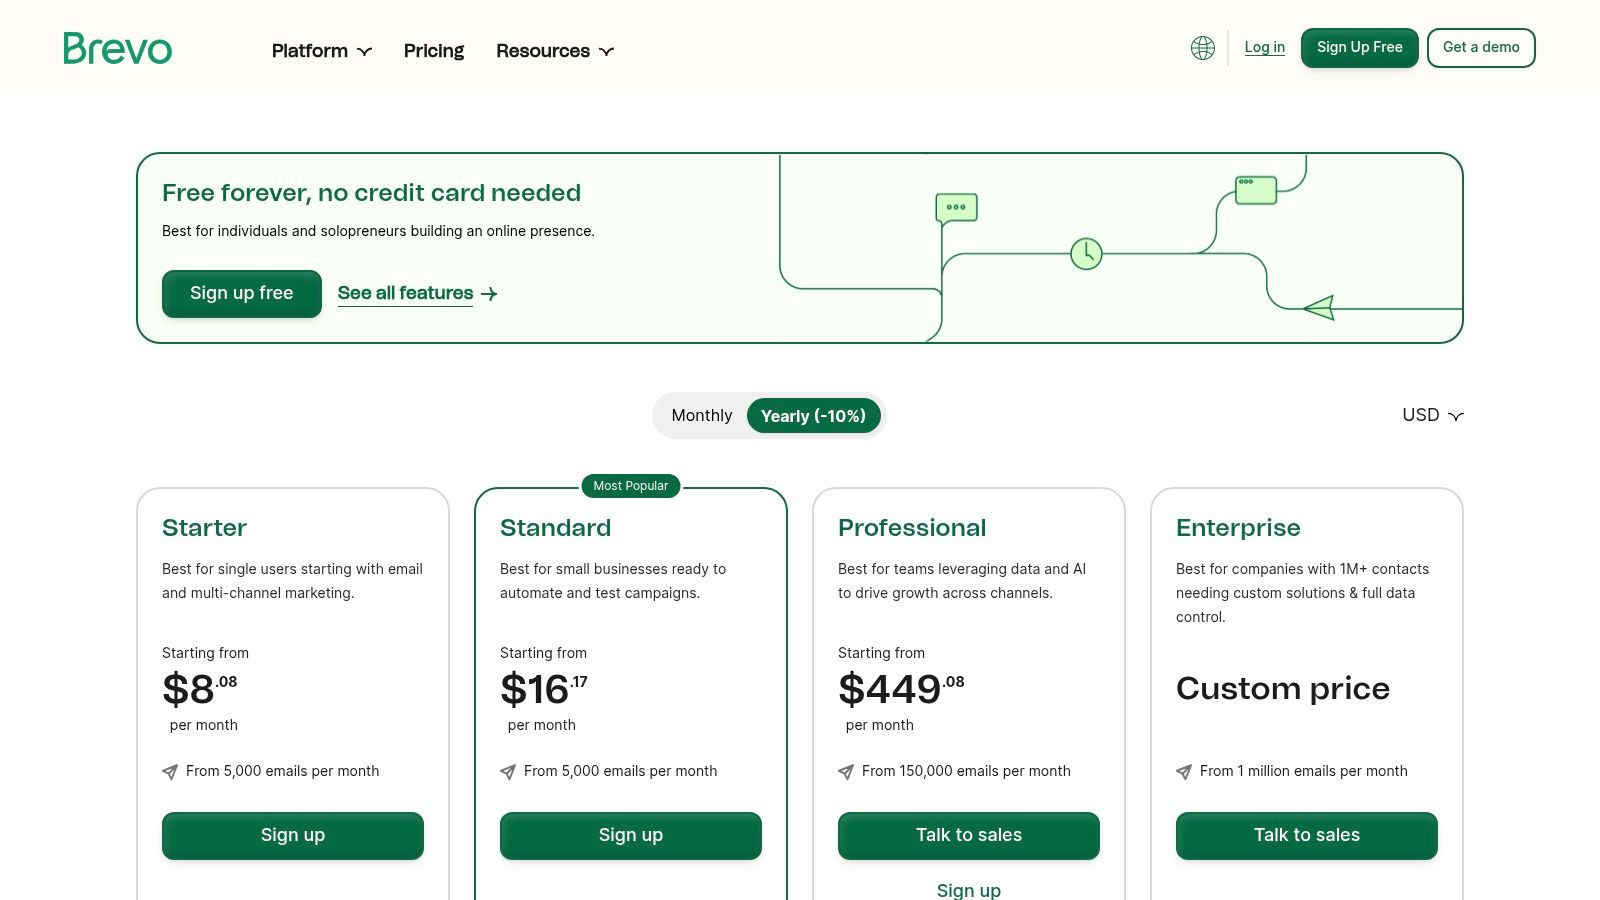
Task: Click paper plane icon in Professional card
Action: coord(846,772)
